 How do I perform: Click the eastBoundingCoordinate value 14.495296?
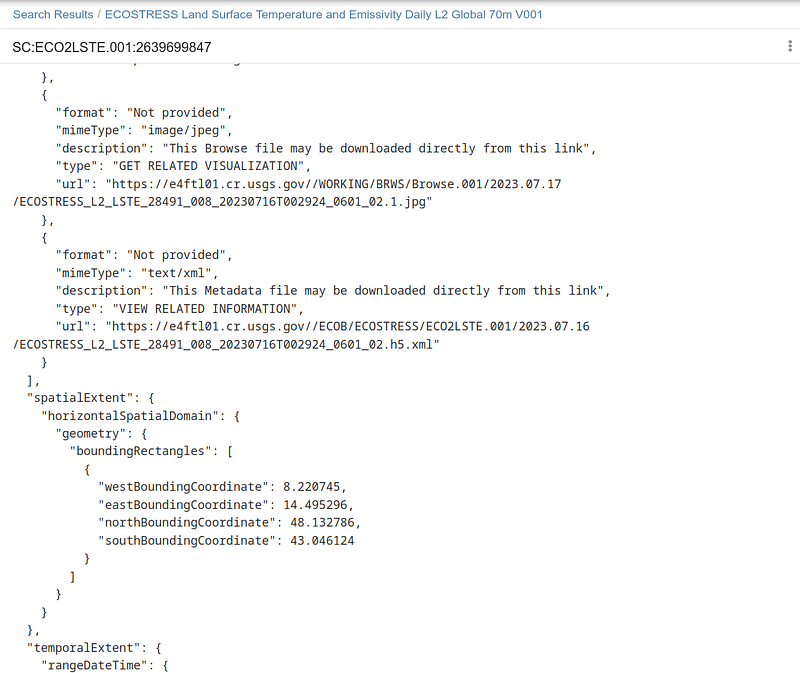(315, 505)
